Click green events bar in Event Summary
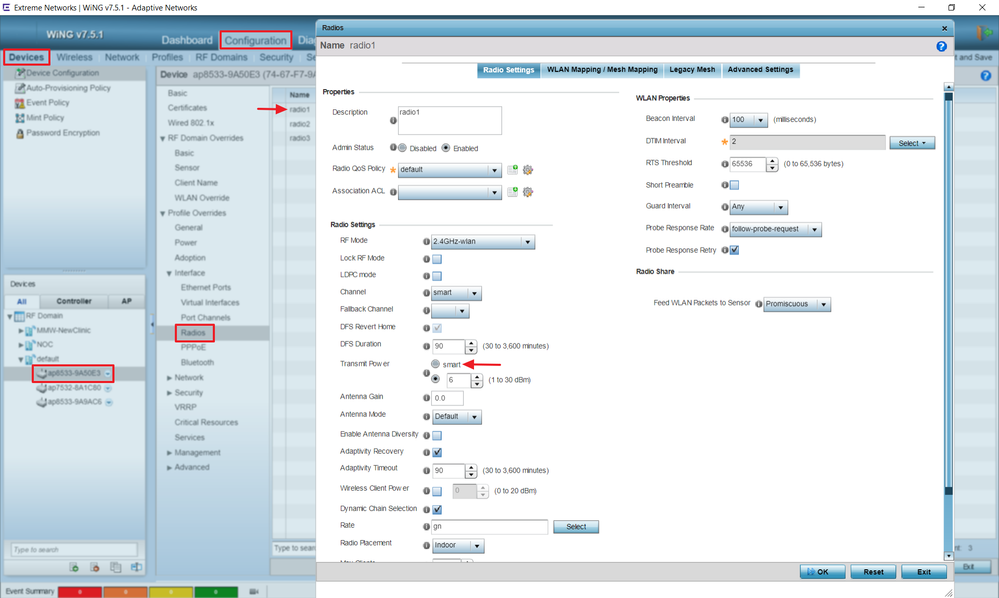The height and width of the screenshot is (598, 999). [216, 592]
